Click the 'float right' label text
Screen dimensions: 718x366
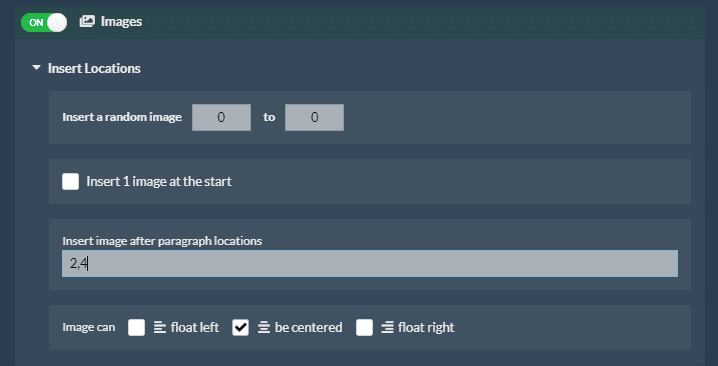tap(426, 328)
